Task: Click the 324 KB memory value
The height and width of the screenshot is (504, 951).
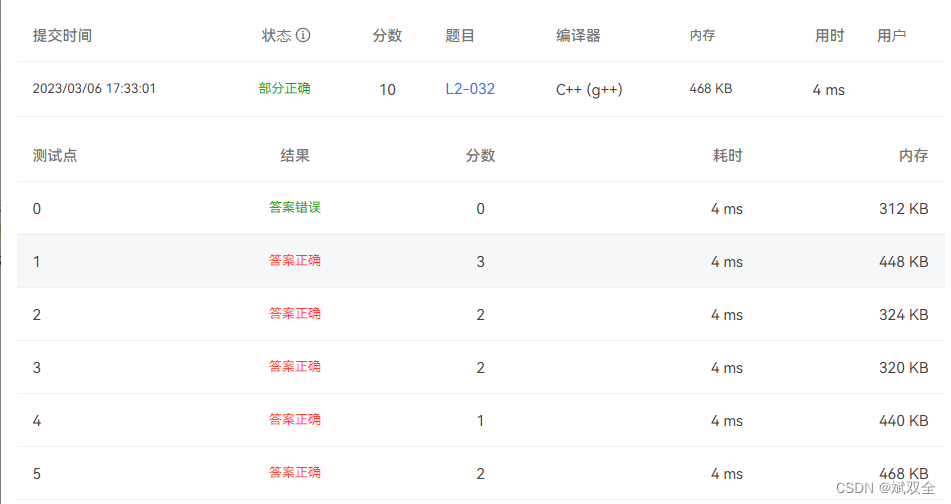Action: [x=904, y=315]
